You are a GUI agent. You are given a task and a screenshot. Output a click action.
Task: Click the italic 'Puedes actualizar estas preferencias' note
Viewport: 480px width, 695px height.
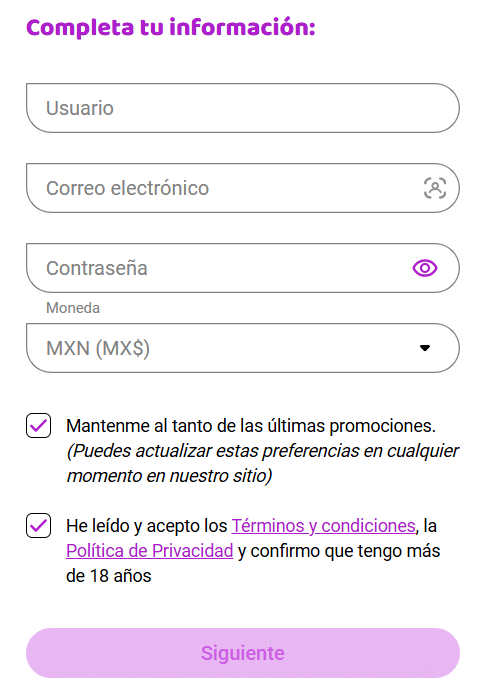262,451
